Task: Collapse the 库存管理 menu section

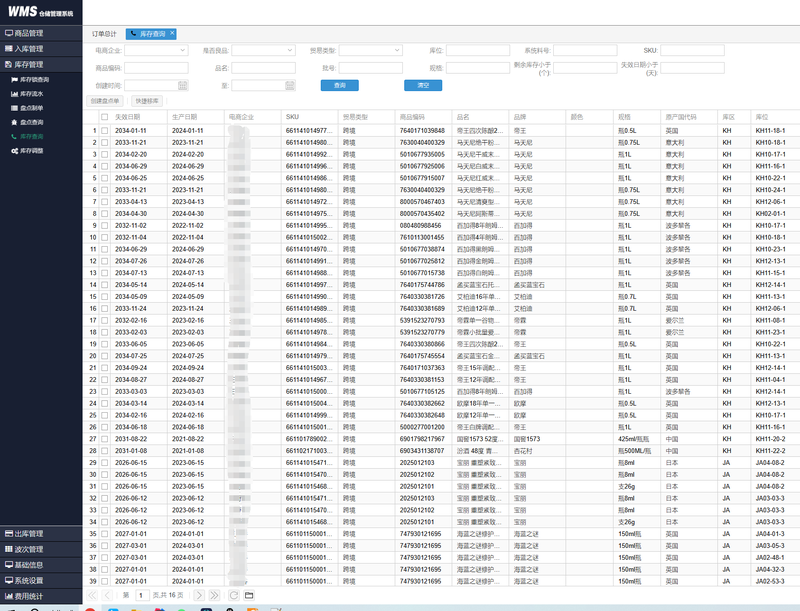Action: point(41,64)
